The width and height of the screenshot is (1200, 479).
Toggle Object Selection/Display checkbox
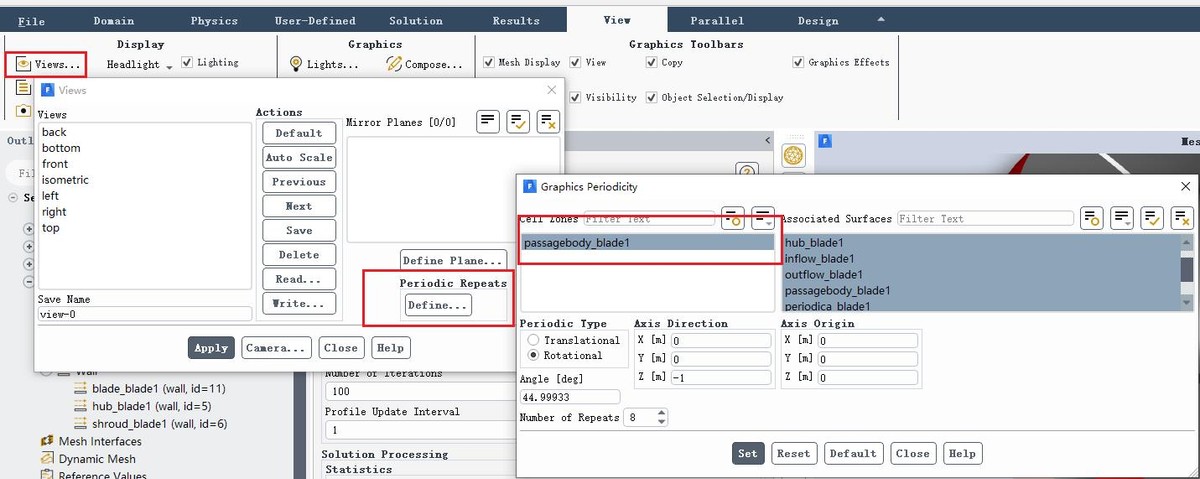(x=651, y=98)
